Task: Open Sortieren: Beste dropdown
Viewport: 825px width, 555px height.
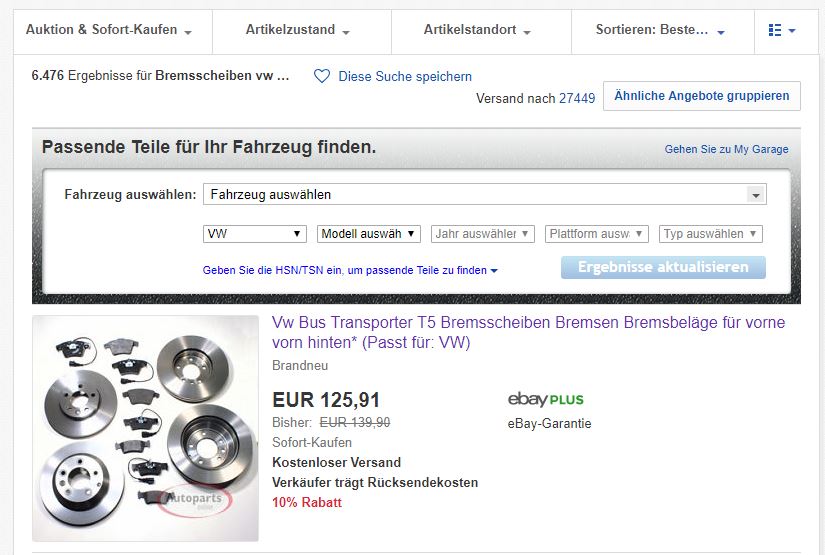Action: click(x=660, y=30)
